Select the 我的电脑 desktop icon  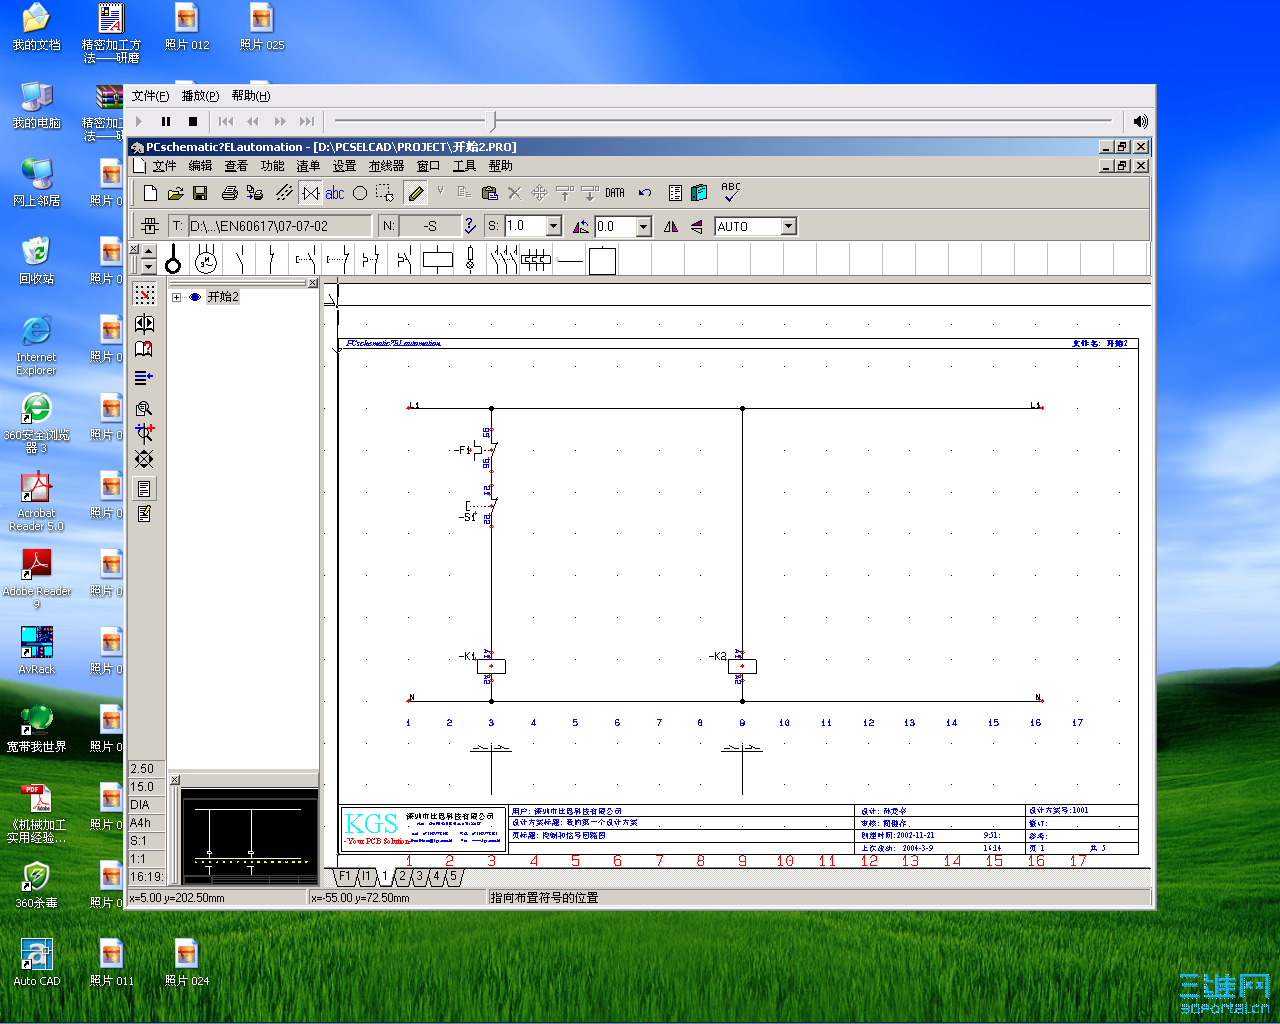point(36,105)
